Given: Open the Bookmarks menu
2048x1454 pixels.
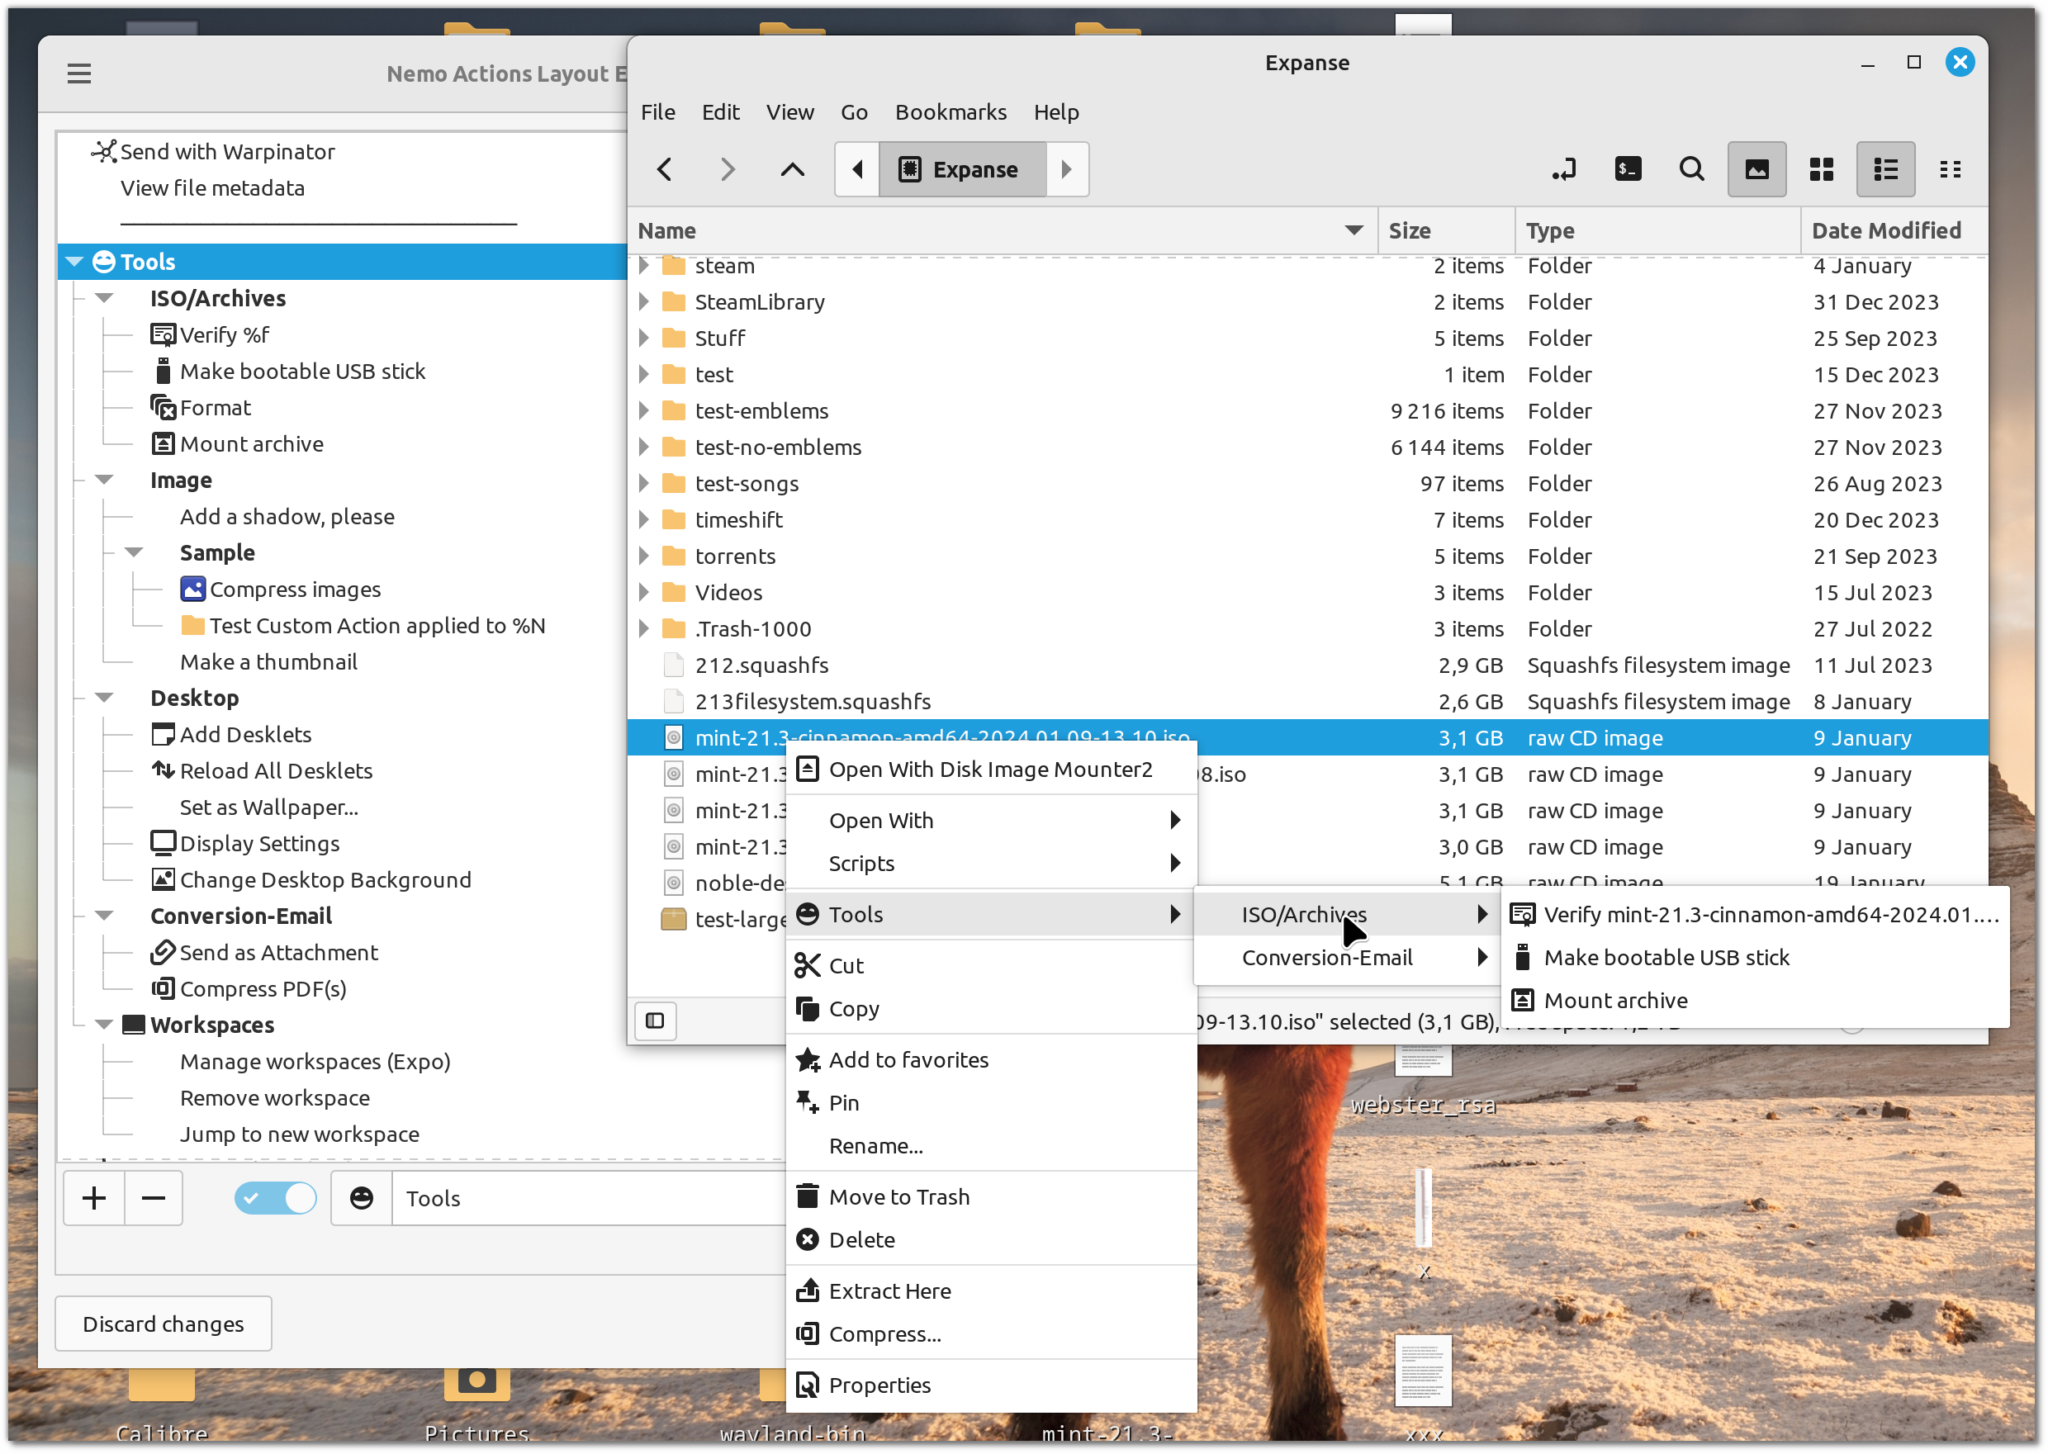Looking at the screenshot, I should point(950,112).
